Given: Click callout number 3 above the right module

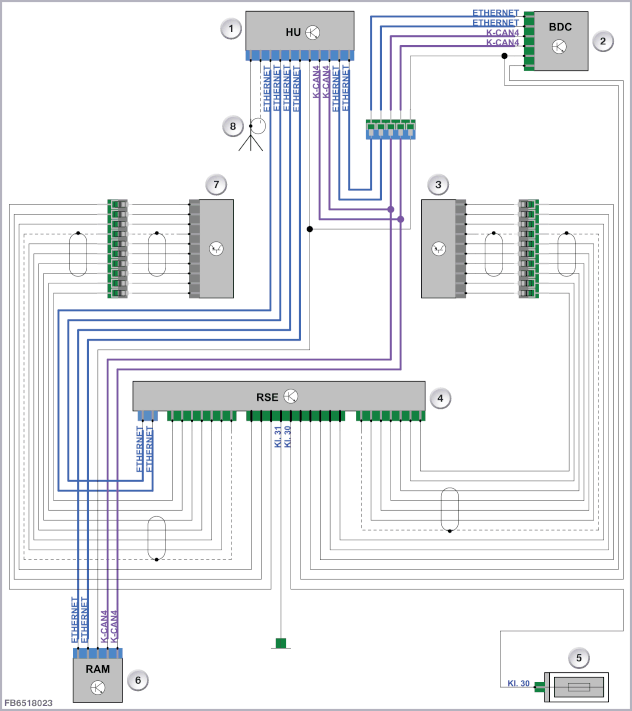Looking at the screenshot, I should pos(438,185).
